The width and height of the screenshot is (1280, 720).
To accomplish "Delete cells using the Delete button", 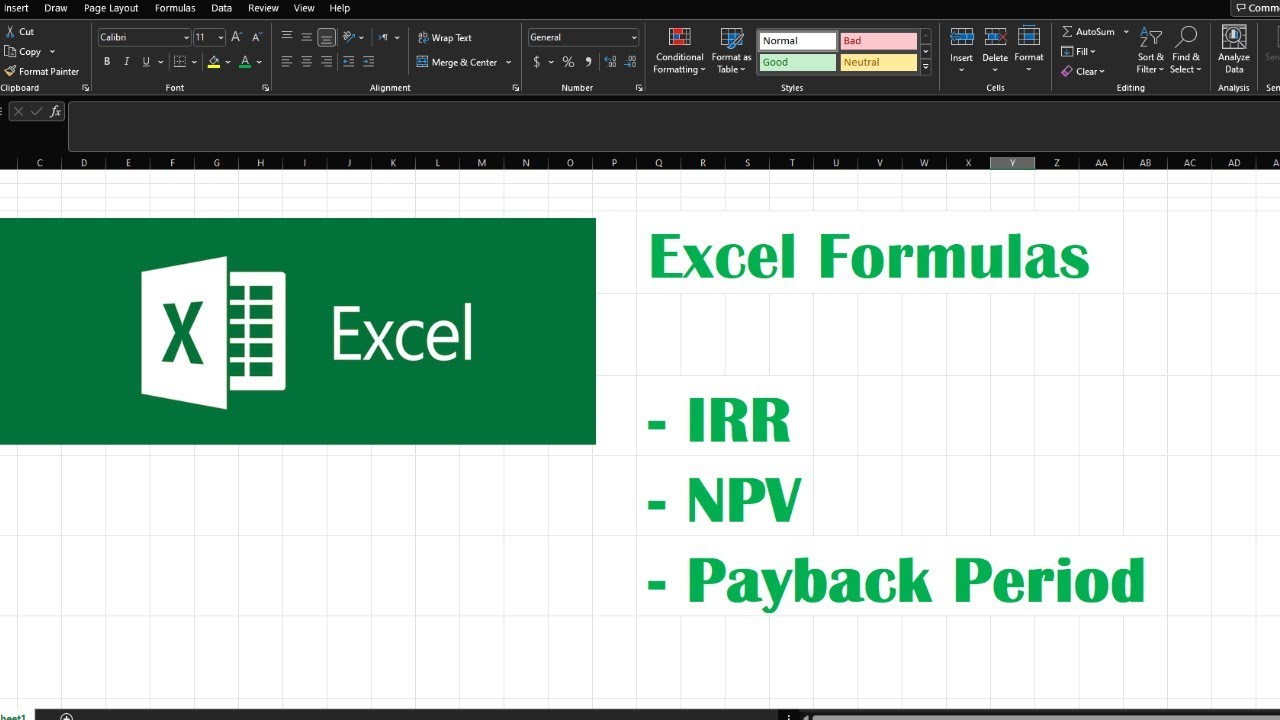I will click(x=995, y=51).
